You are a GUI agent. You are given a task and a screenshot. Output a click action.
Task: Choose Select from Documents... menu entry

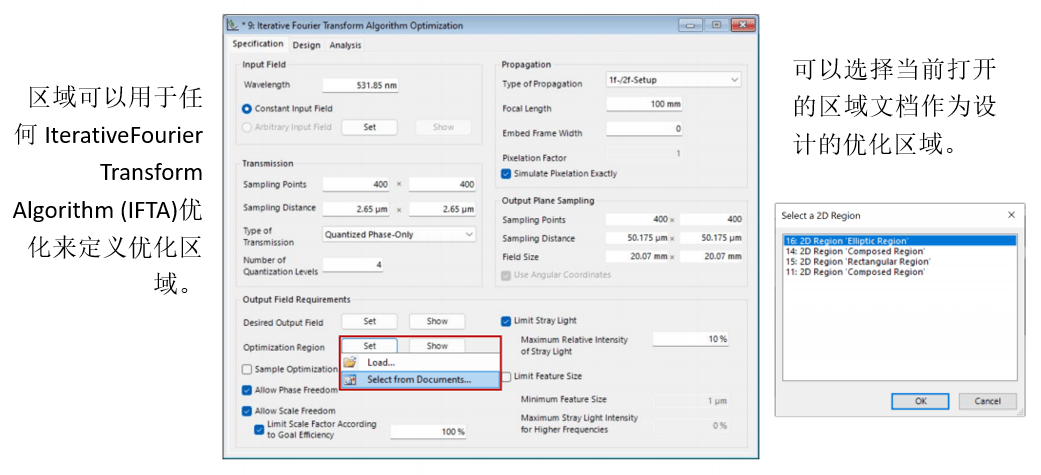(418, 380)
